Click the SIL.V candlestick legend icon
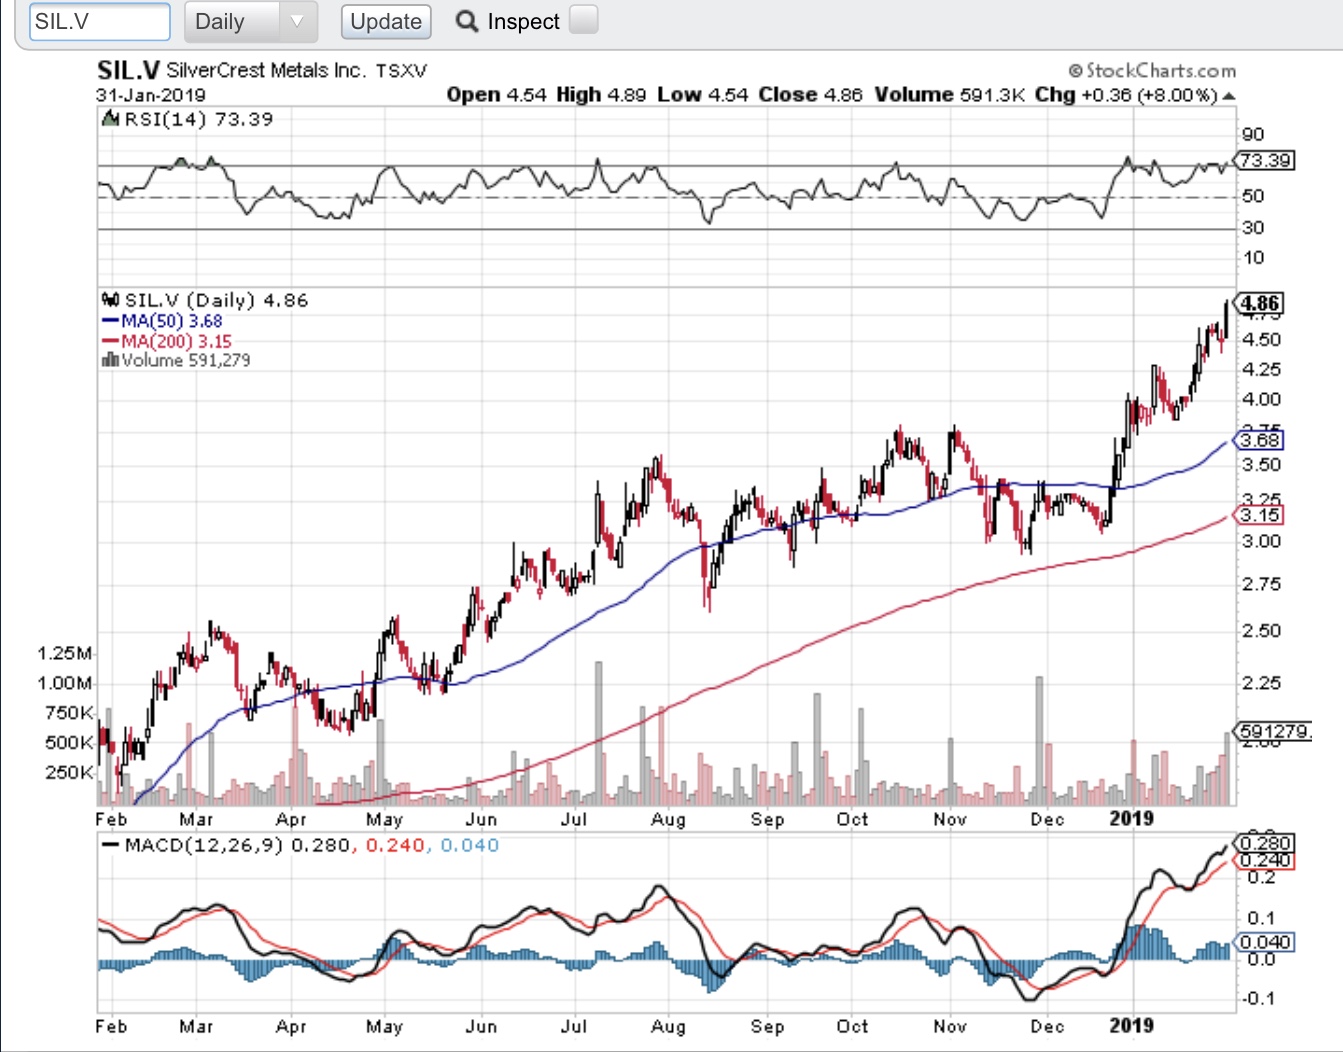 (x=111, y=300)
